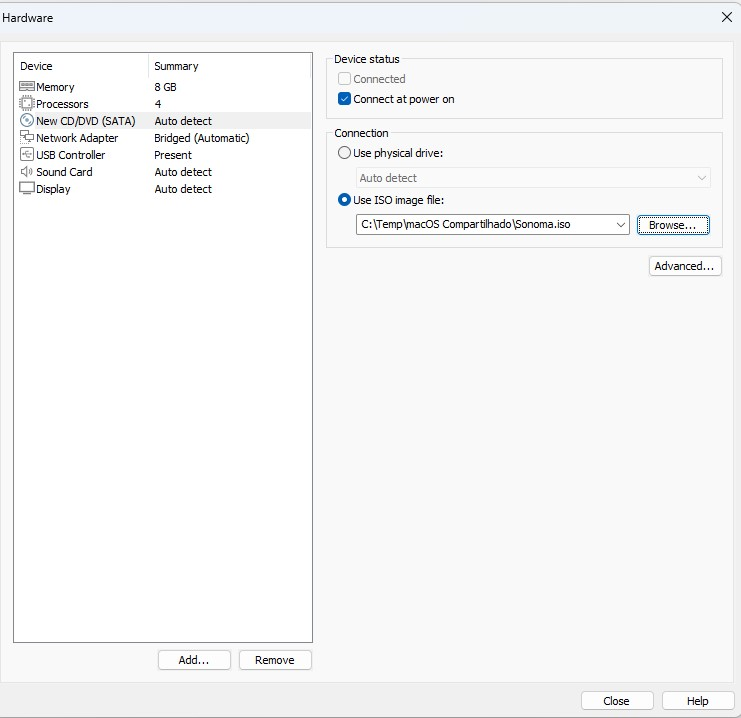Click the Display monitor icon
The image size is (741, 718).
click(27, 189)
